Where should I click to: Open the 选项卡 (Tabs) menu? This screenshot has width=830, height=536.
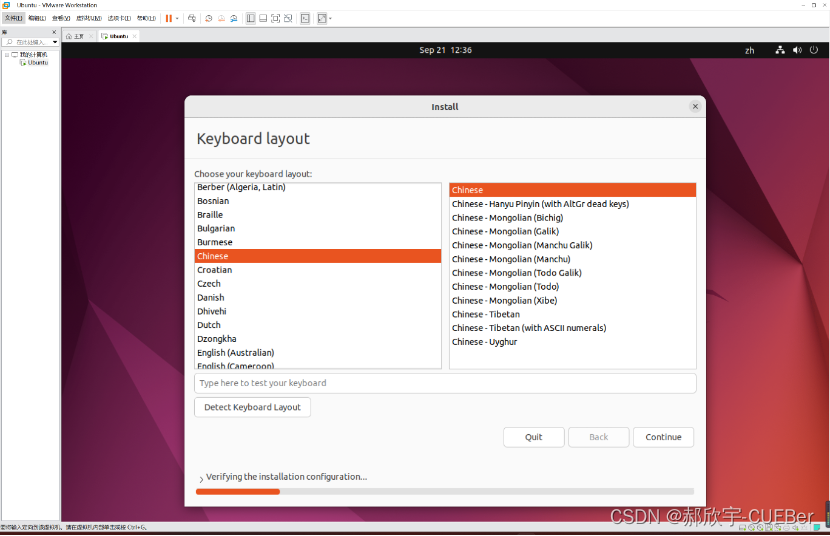point(120,18)
